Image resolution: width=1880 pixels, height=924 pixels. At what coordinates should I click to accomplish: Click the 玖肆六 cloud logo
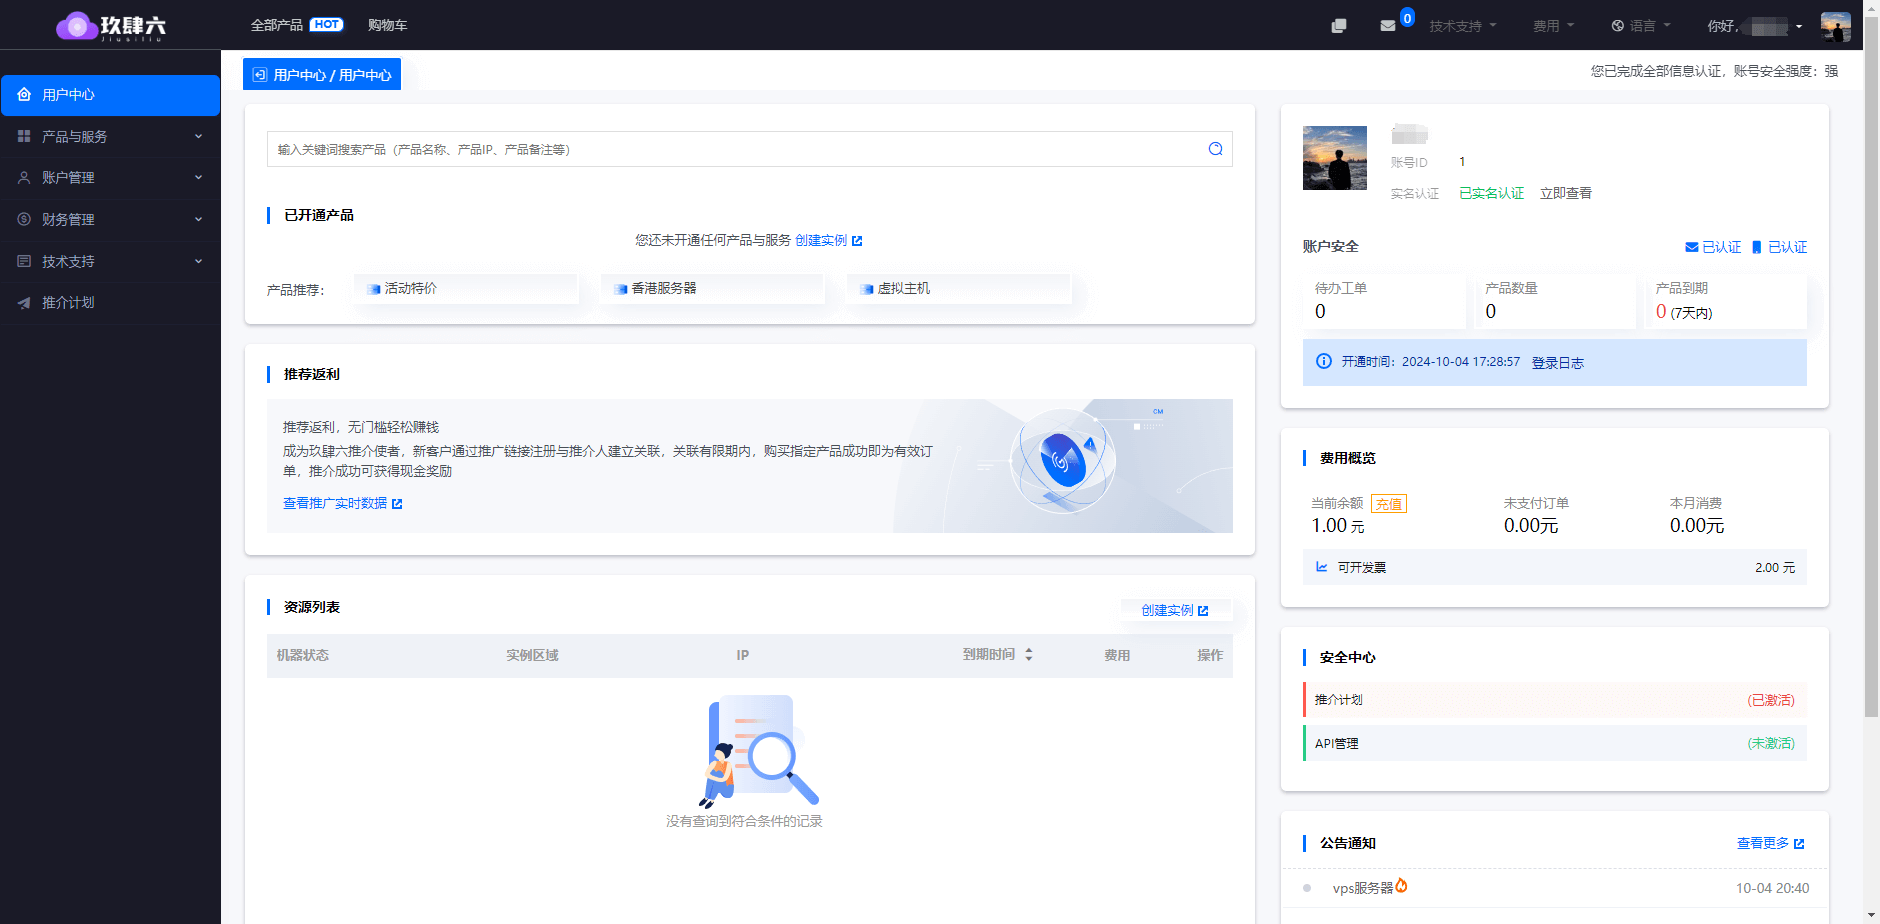(x=111, y=25)
